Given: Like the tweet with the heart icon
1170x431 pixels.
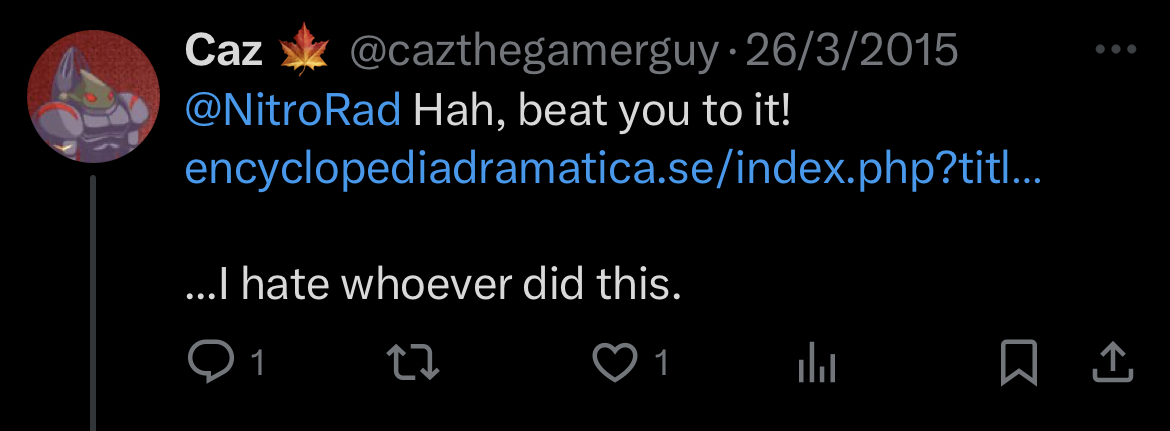Looking at the screenshot, I should (x=614, y=363).
